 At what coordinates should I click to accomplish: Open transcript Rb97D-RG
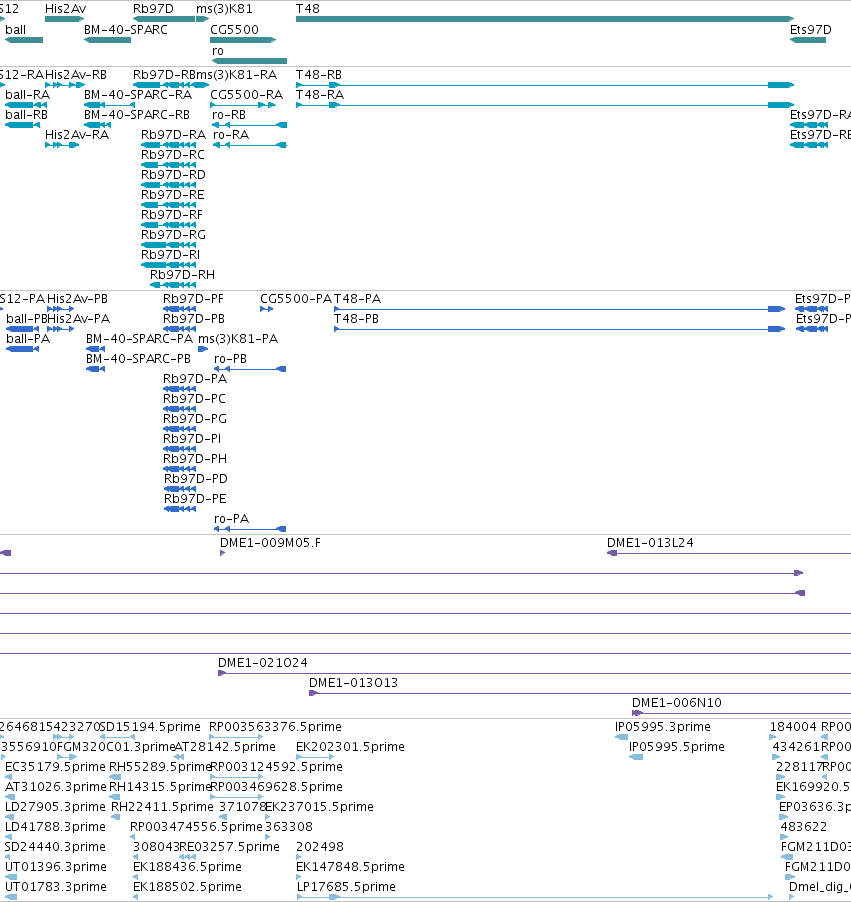(x=168, y=245)
